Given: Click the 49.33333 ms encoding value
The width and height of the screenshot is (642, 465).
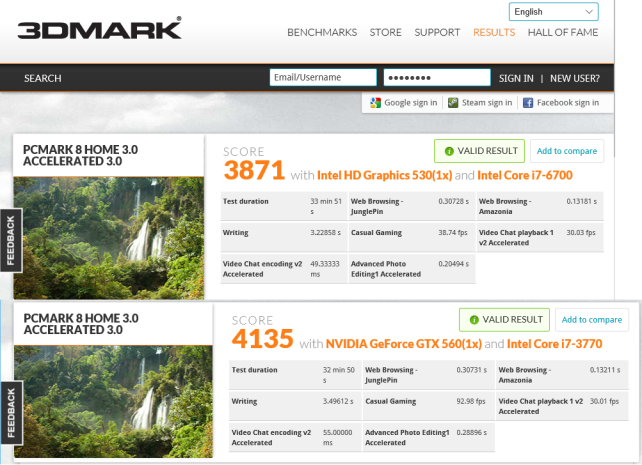Looking at the screenshot, I should tap(325, 269).
